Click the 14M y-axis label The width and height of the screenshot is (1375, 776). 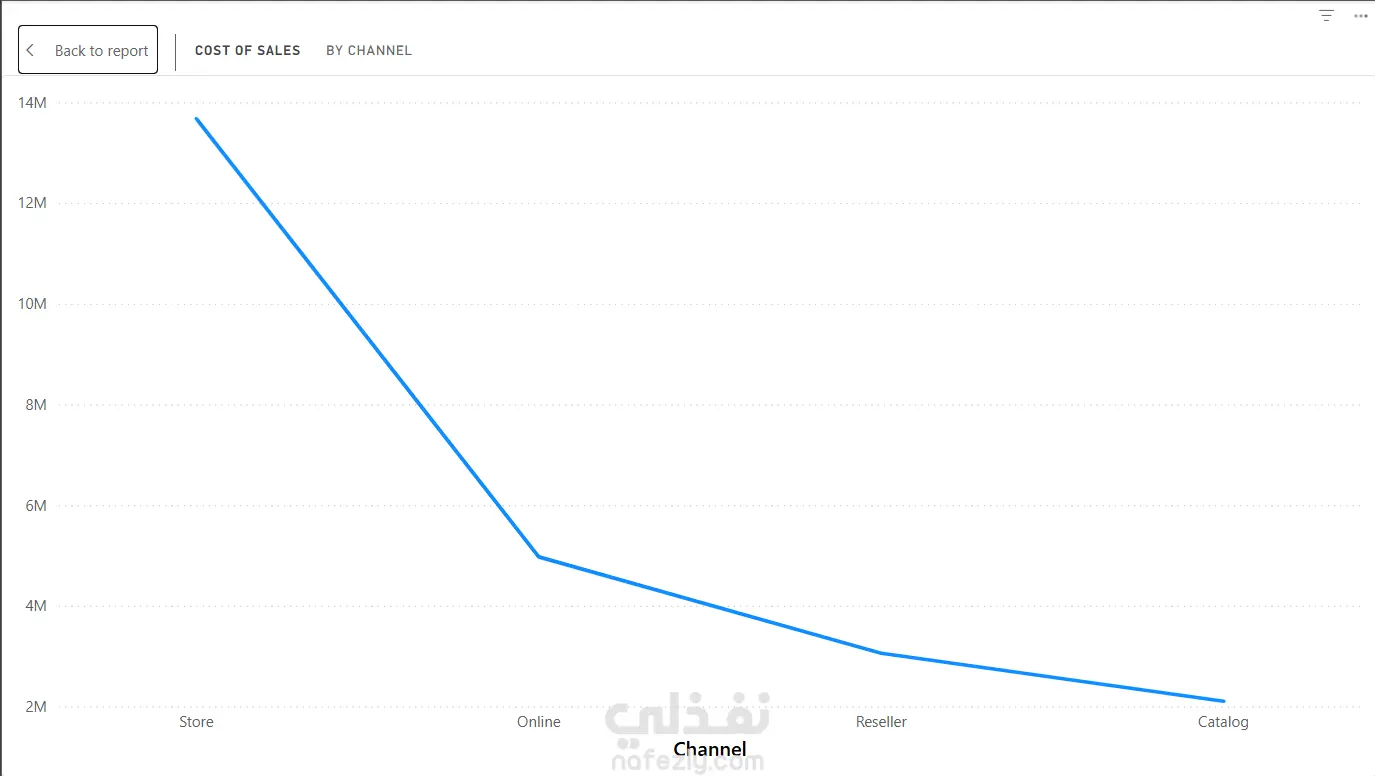pyautogui.click(x=33, y=103)
